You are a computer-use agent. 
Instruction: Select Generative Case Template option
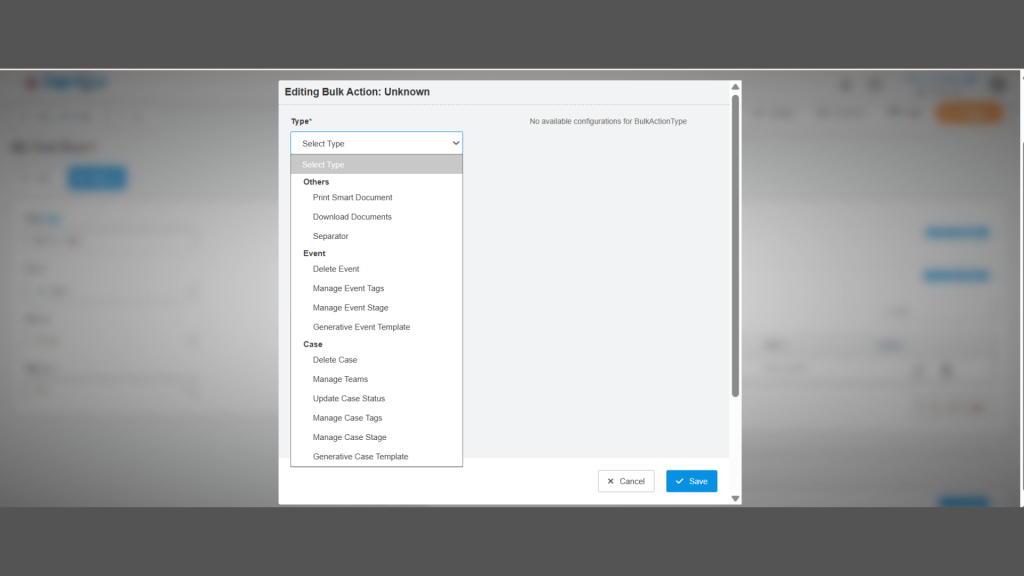[360, 457]
